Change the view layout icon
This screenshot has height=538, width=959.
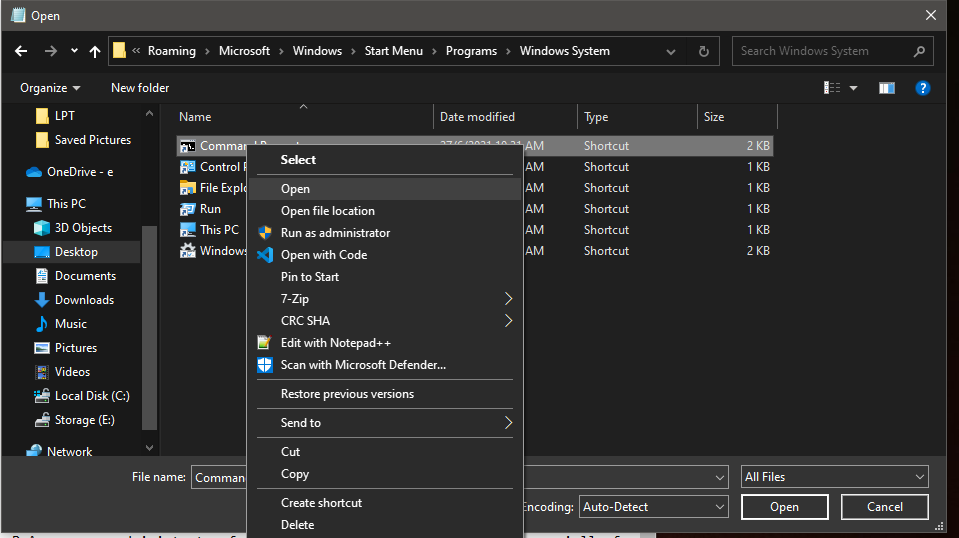(x=832, y=88)
